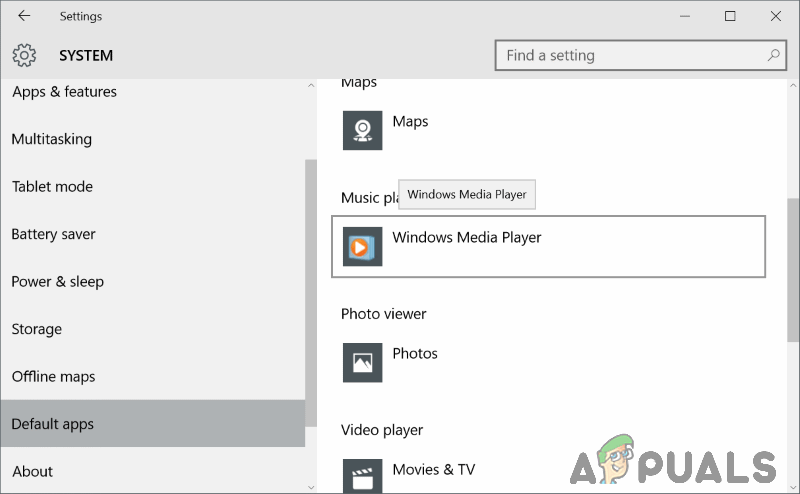
Task: Click the Maps app icon
Action: click(362, 130)
